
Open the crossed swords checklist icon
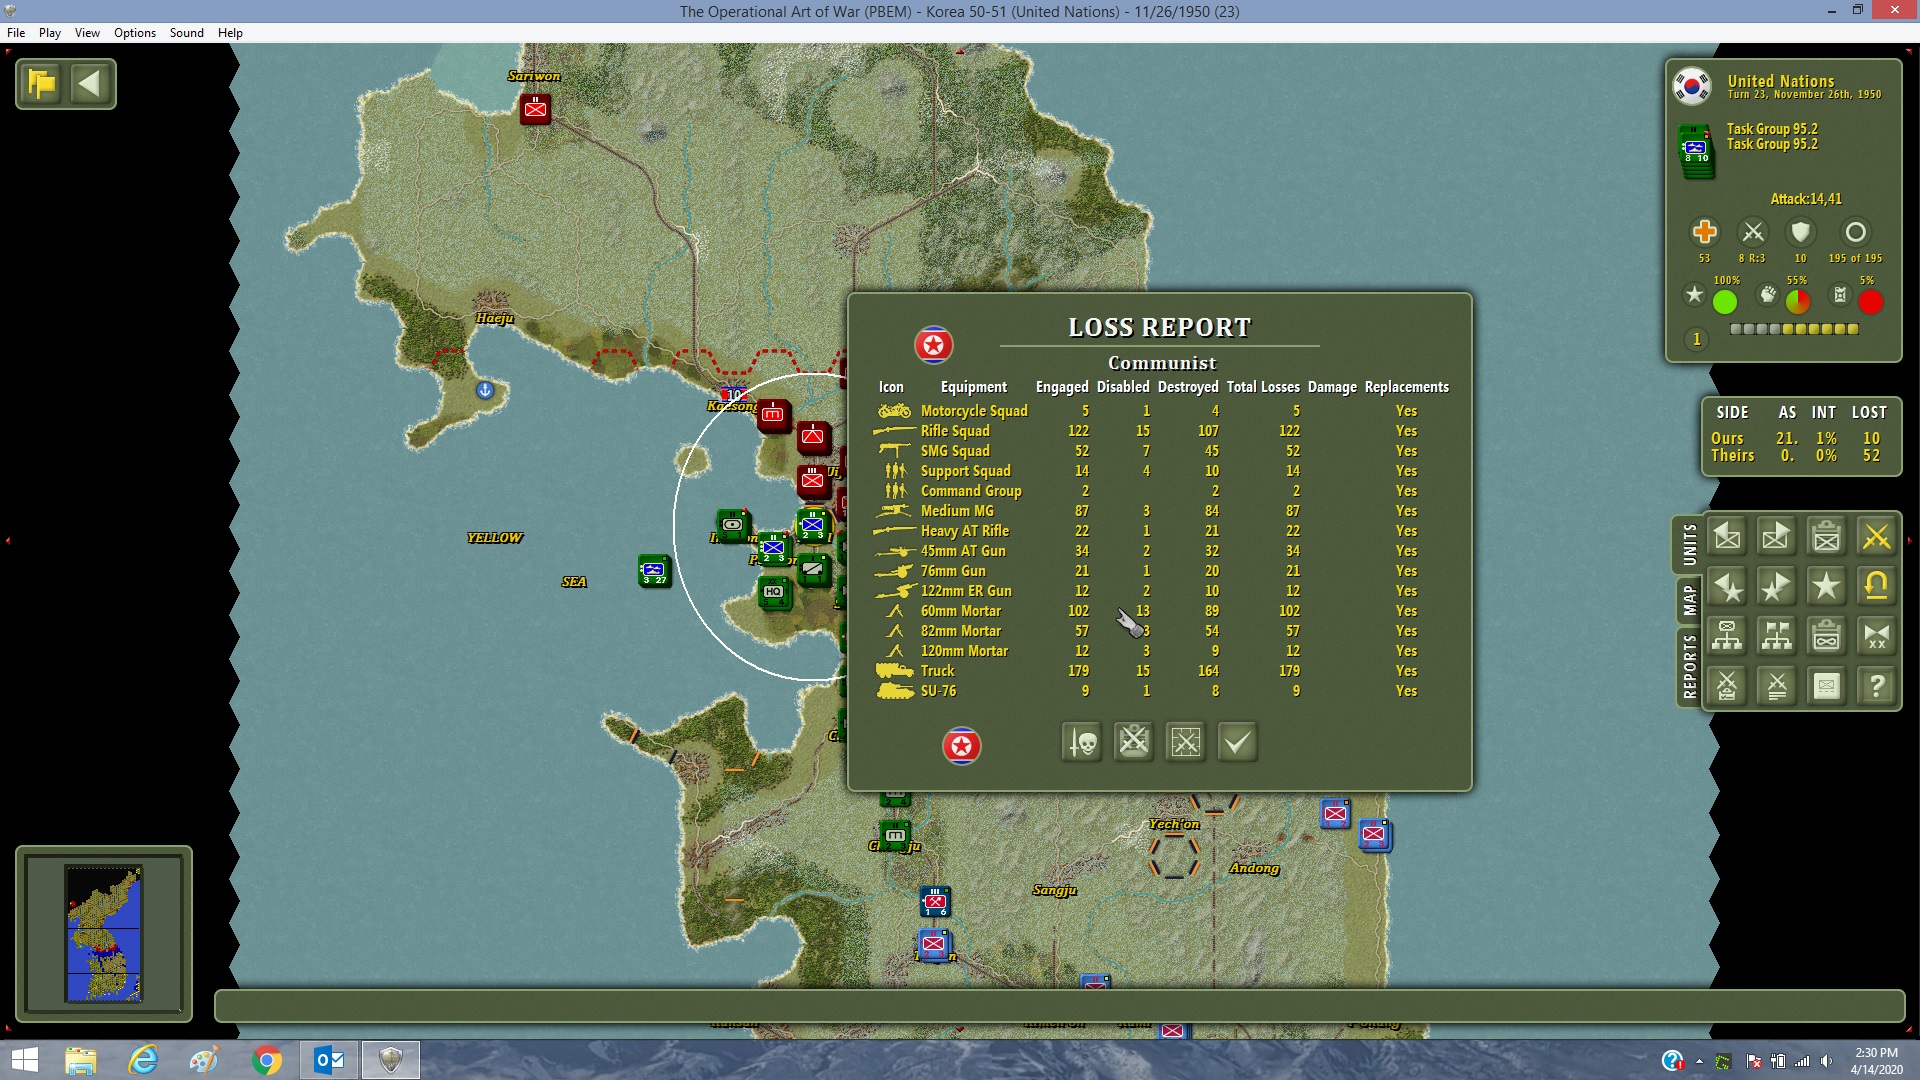click(1727, 686)
